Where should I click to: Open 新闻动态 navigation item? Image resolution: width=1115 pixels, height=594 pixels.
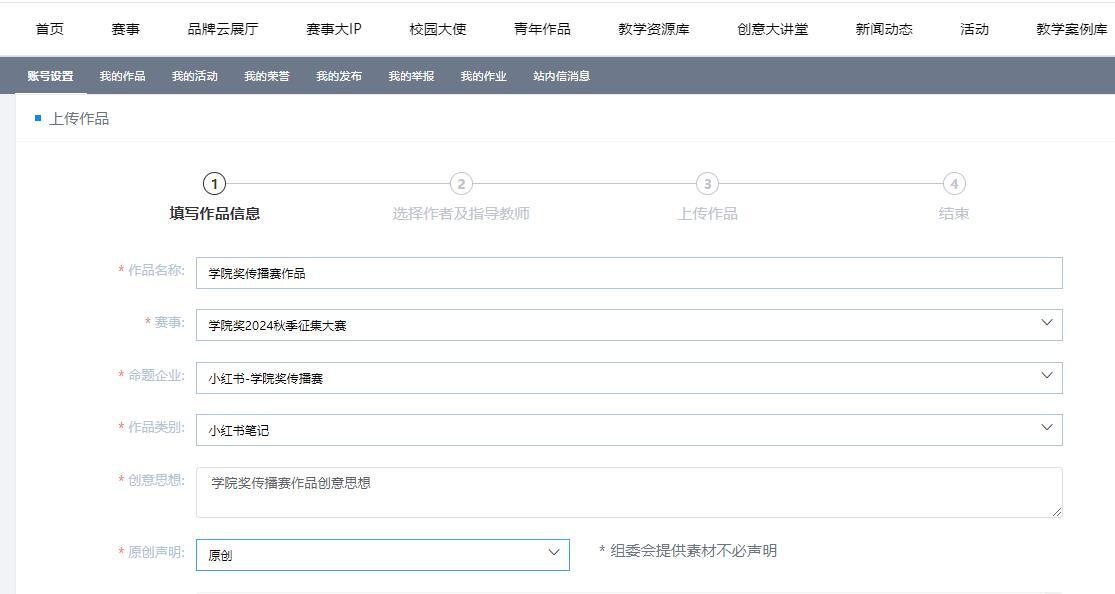pyautogui.click(x=884, y=29)
